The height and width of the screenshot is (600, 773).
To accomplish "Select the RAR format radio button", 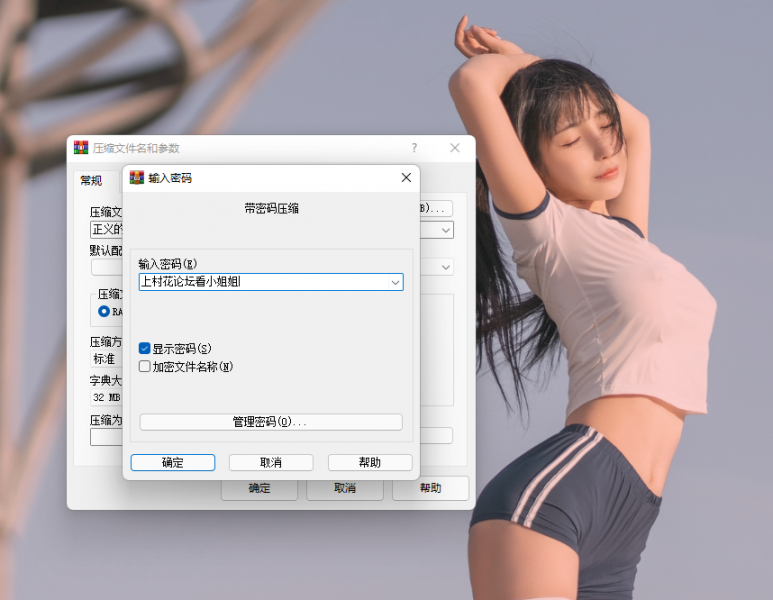I will coord(104,312).
